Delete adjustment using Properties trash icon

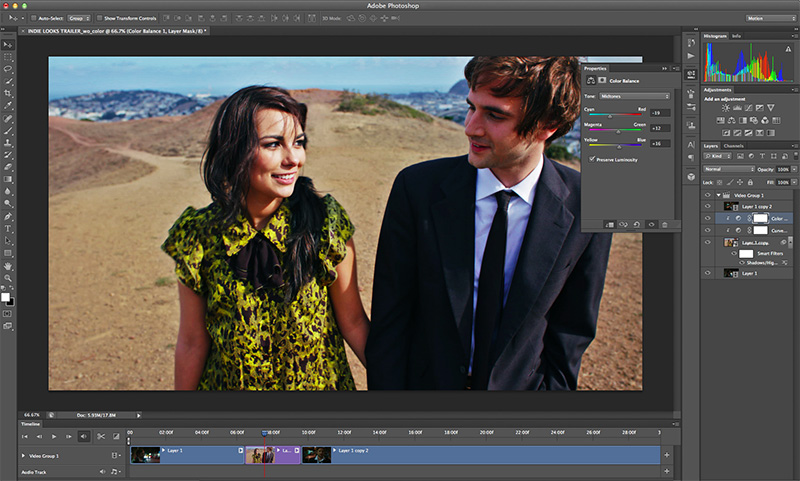(665, 225)
